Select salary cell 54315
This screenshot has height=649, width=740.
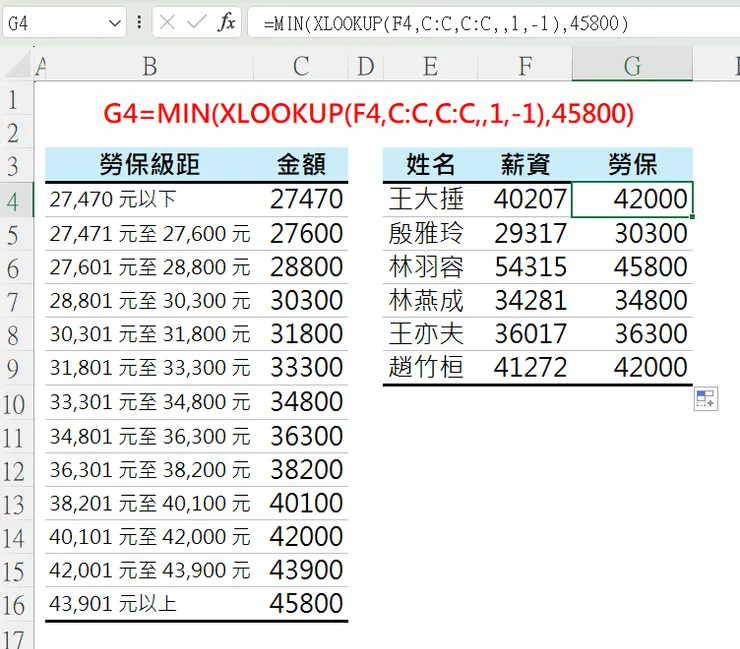pos(525,267)
